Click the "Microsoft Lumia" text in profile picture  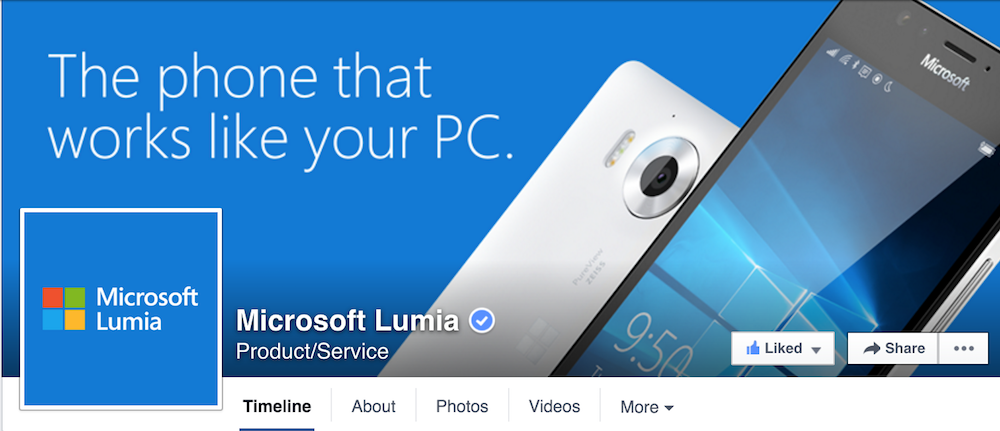coord(147,309)
